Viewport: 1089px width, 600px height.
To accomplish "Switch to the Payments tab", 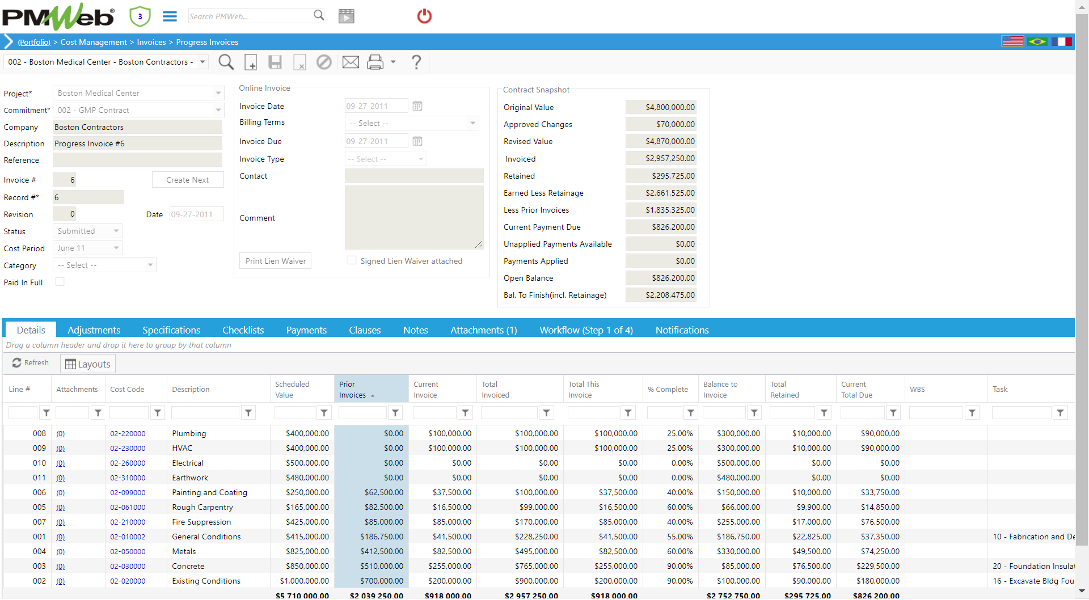I will (x=306, y=330).
